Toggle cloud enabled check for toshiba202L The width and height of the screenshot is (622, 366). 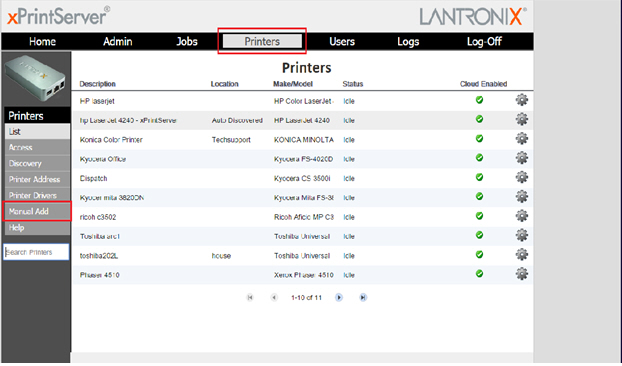(480, 254)
